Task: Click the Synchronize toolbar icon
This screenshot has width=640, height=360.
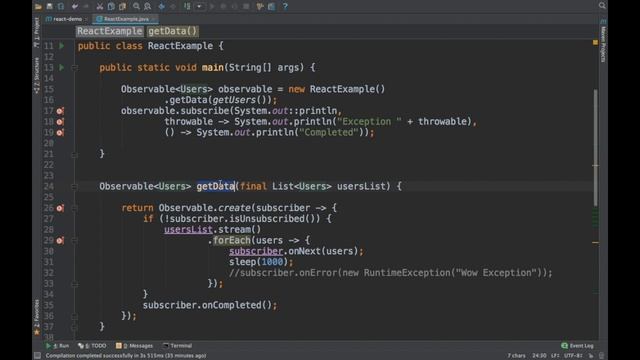Action: [x=61, y=7]
